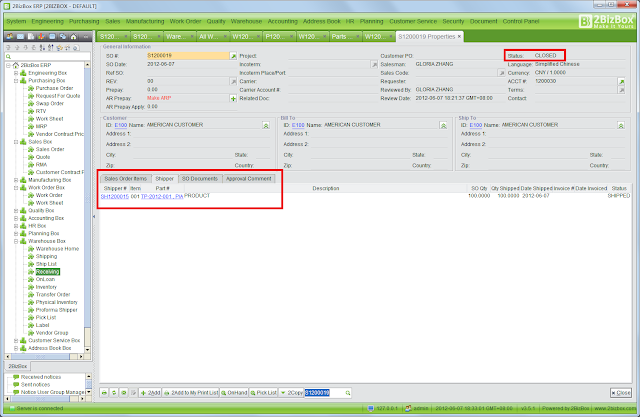Click the OnHand button
This screenshot has height=417, width=640.
click(x=234, y=393)
